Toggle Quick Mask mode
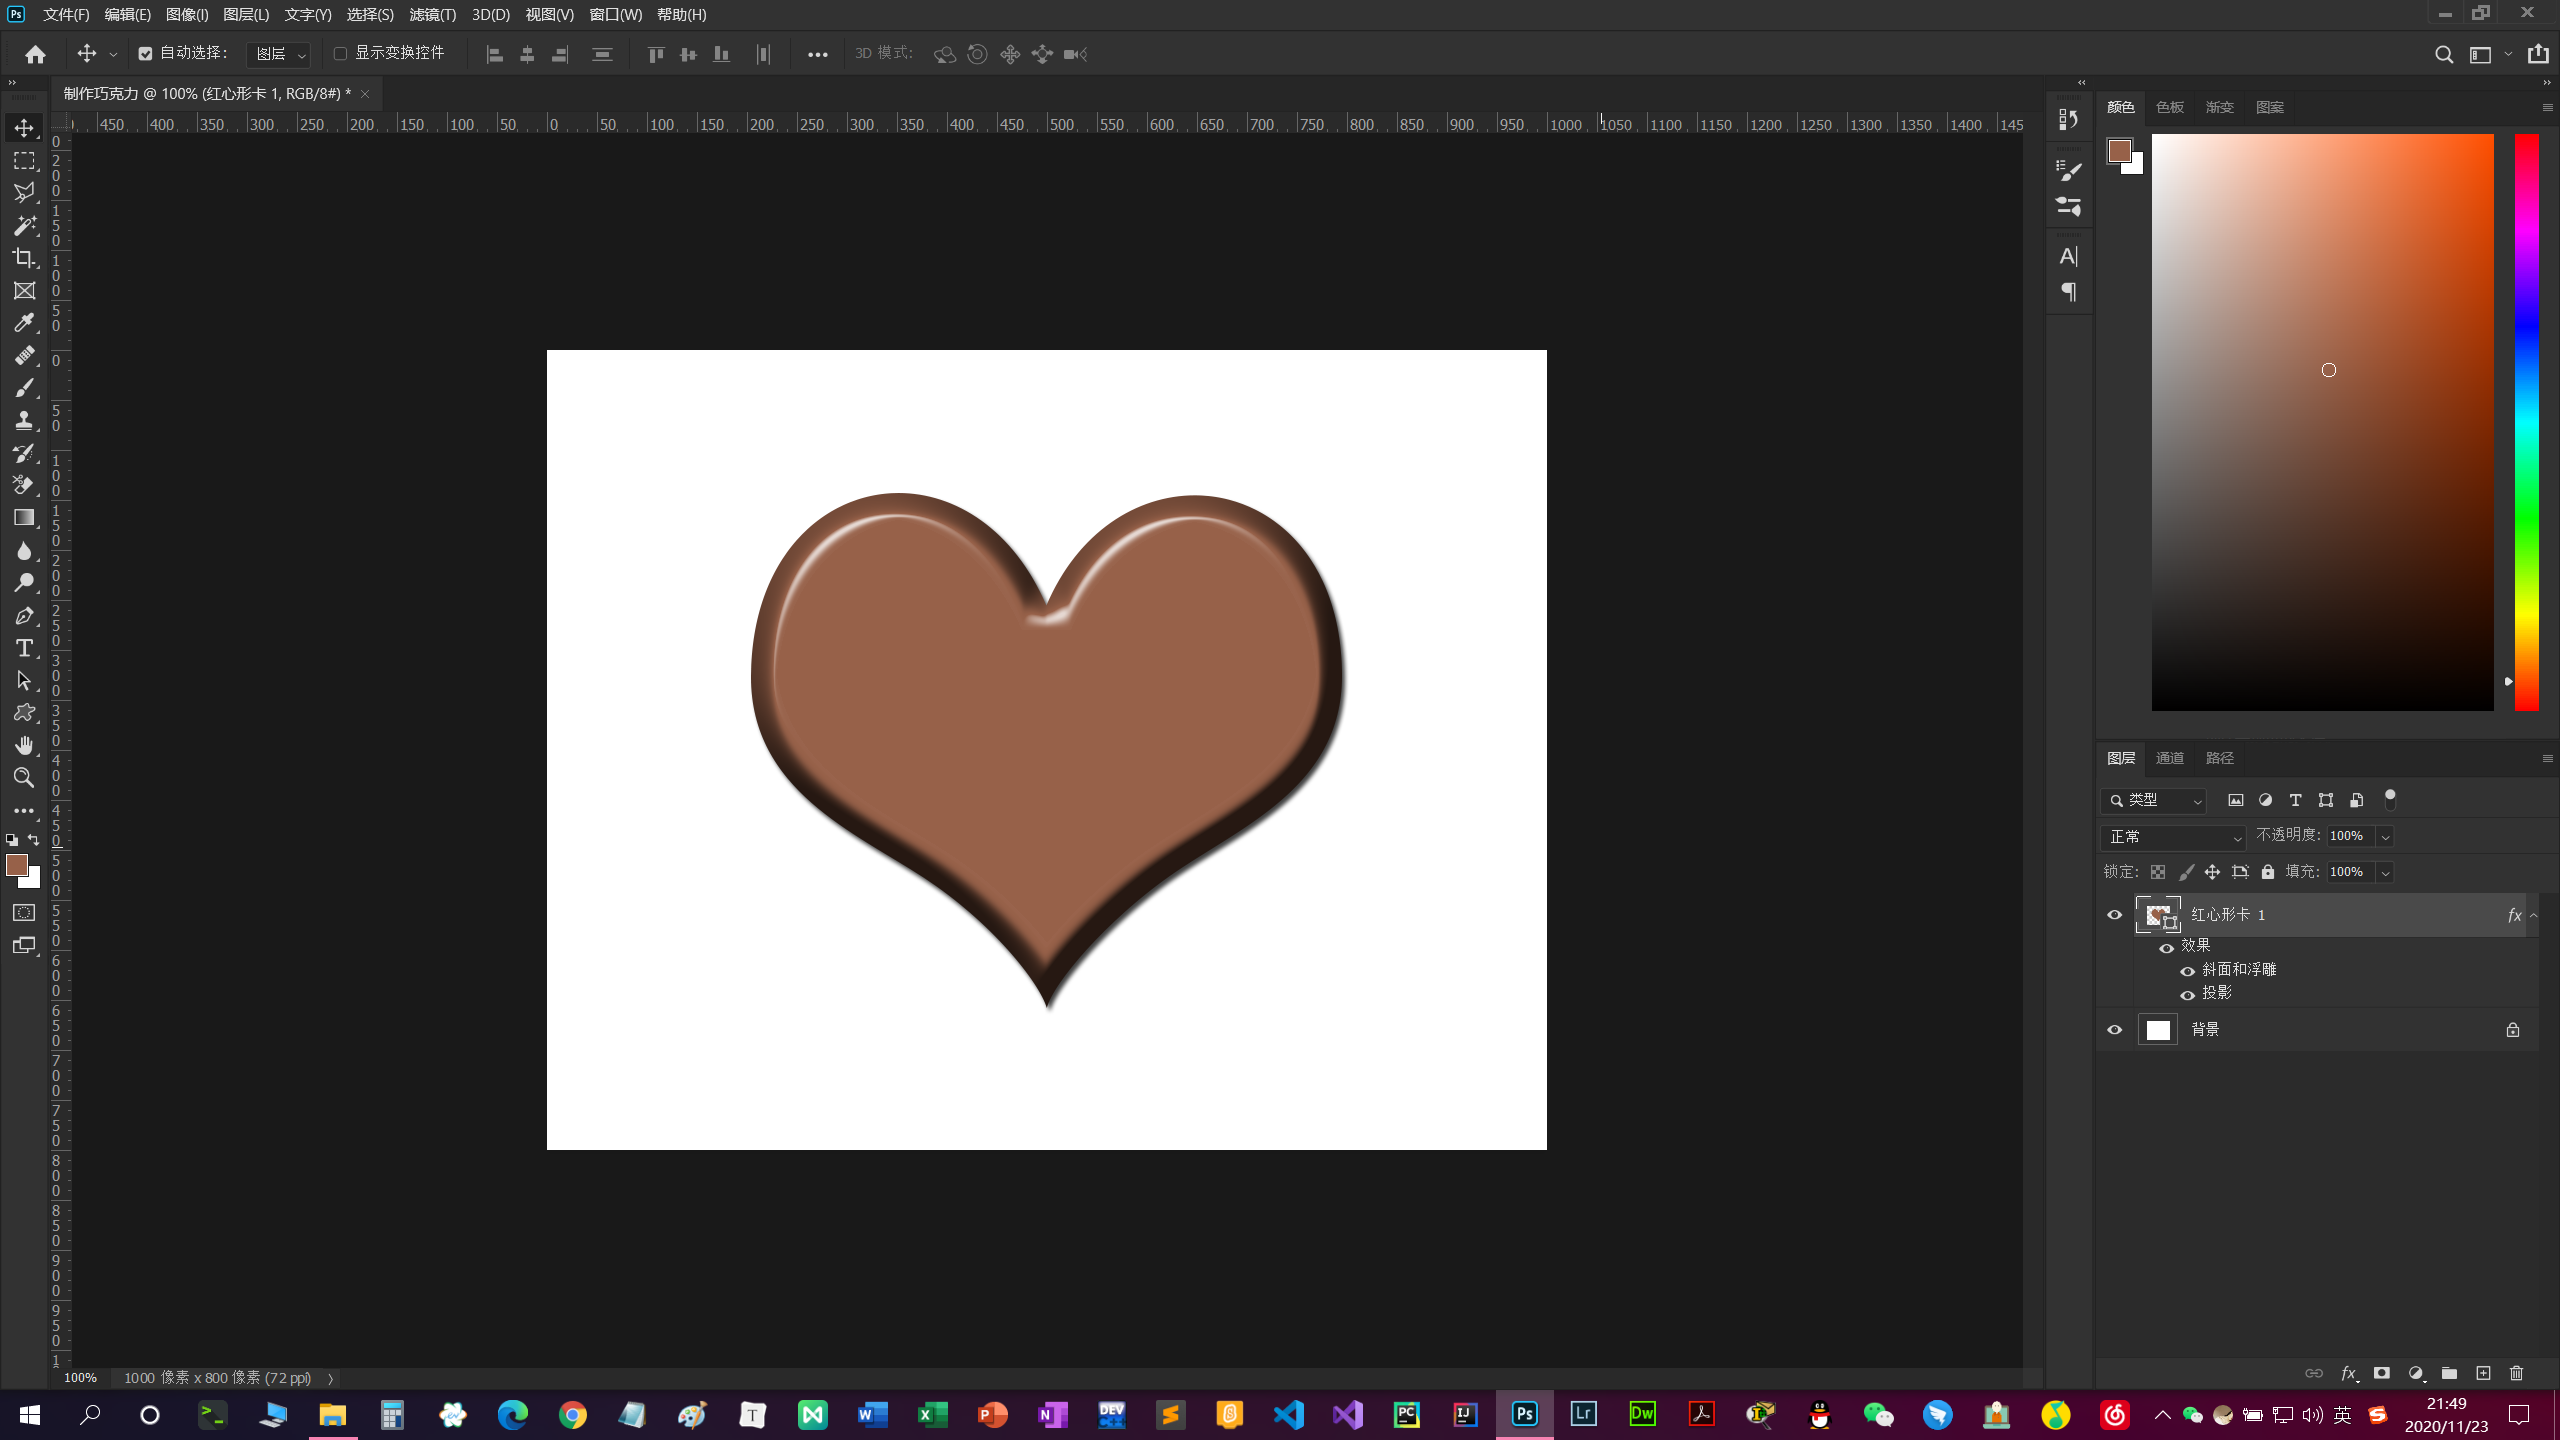The height and width of the screenshot is (1440, 2560). coord(24,913)
